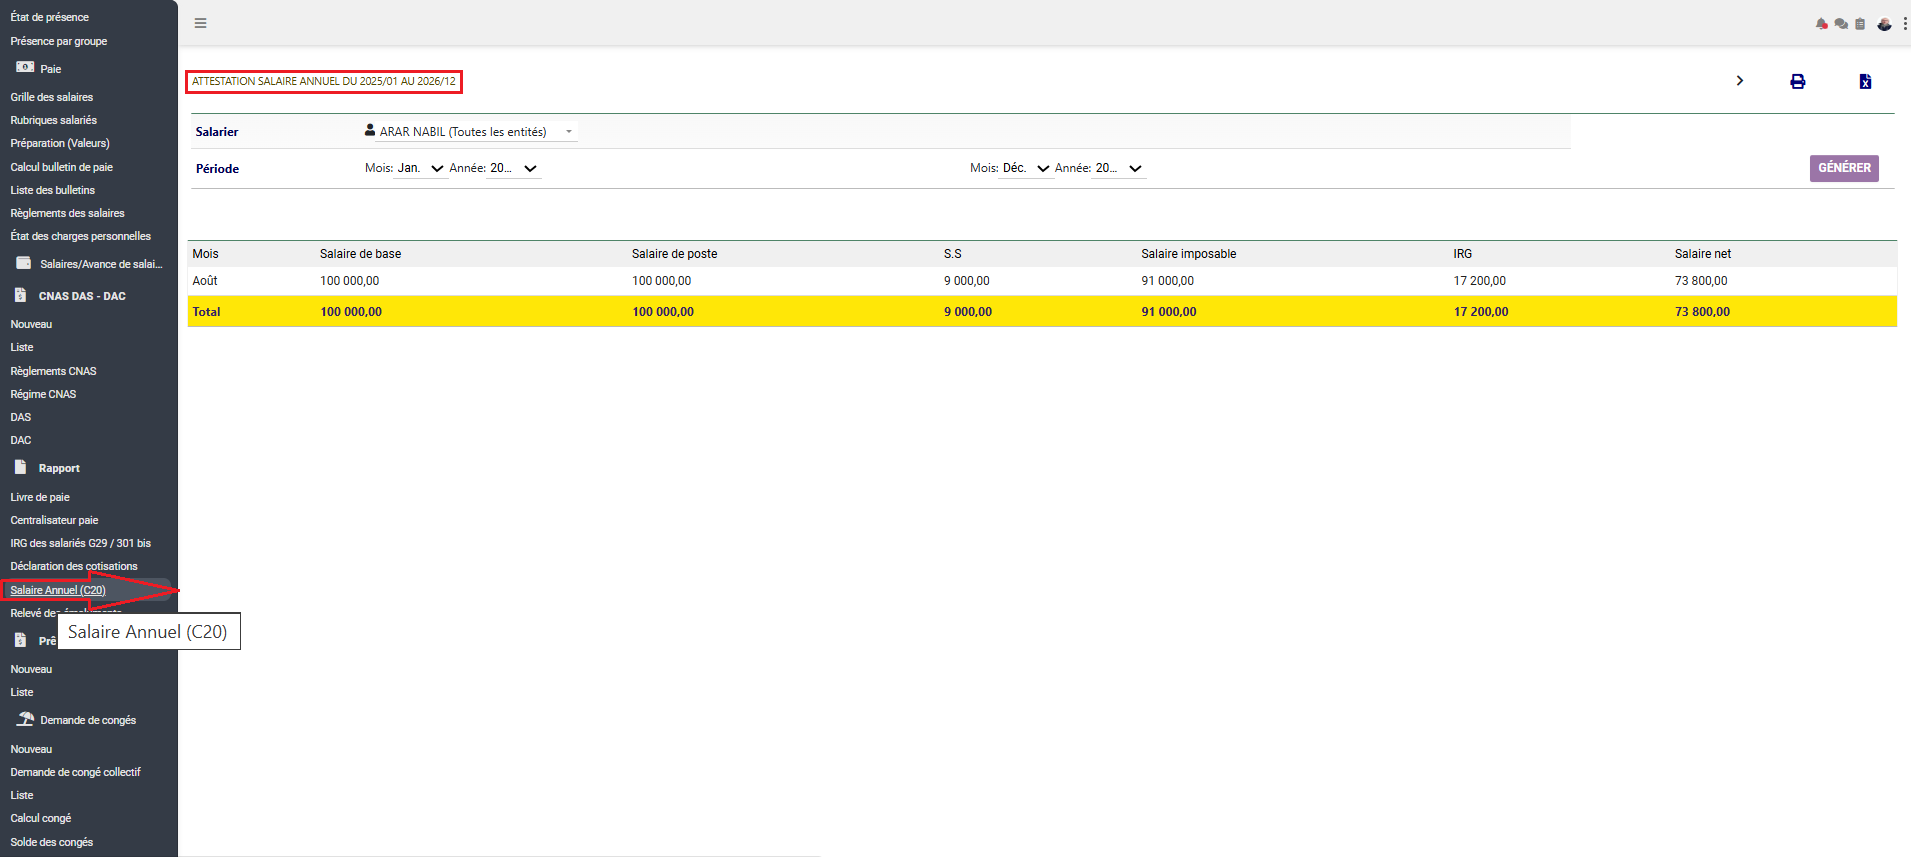Open Présence par groupe

(59, 41)
